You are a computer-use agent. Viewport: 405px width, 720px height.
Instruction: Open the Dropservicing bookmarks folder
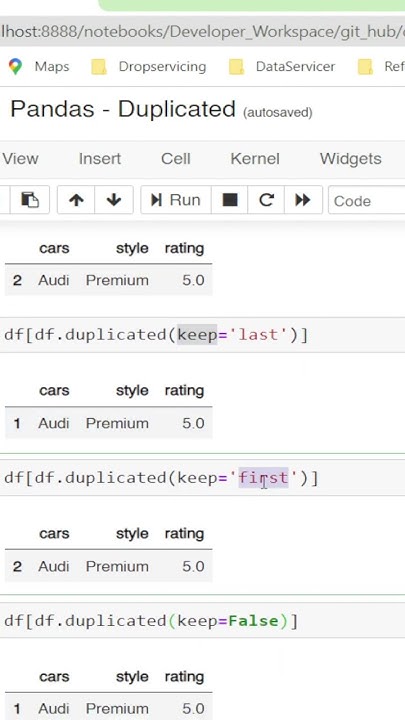(x=149, y=67)
